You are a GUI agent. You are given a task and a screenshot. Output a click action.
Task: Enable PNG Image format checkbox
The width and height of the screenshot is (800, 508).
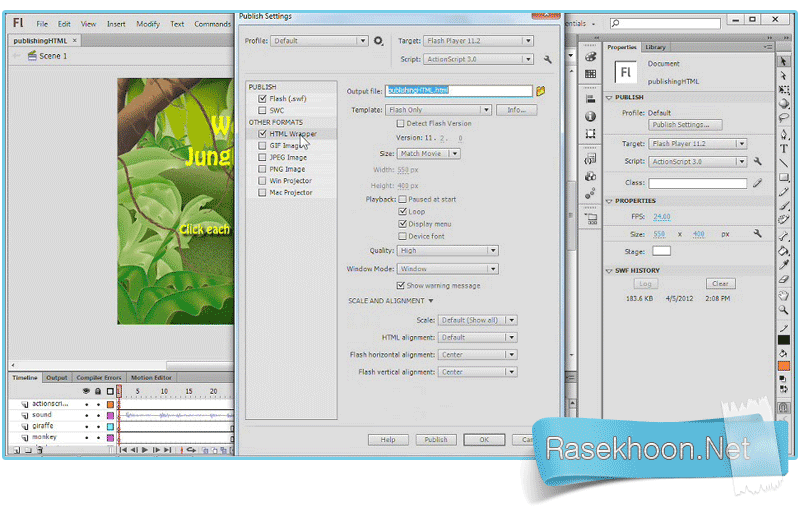[262, 169]
